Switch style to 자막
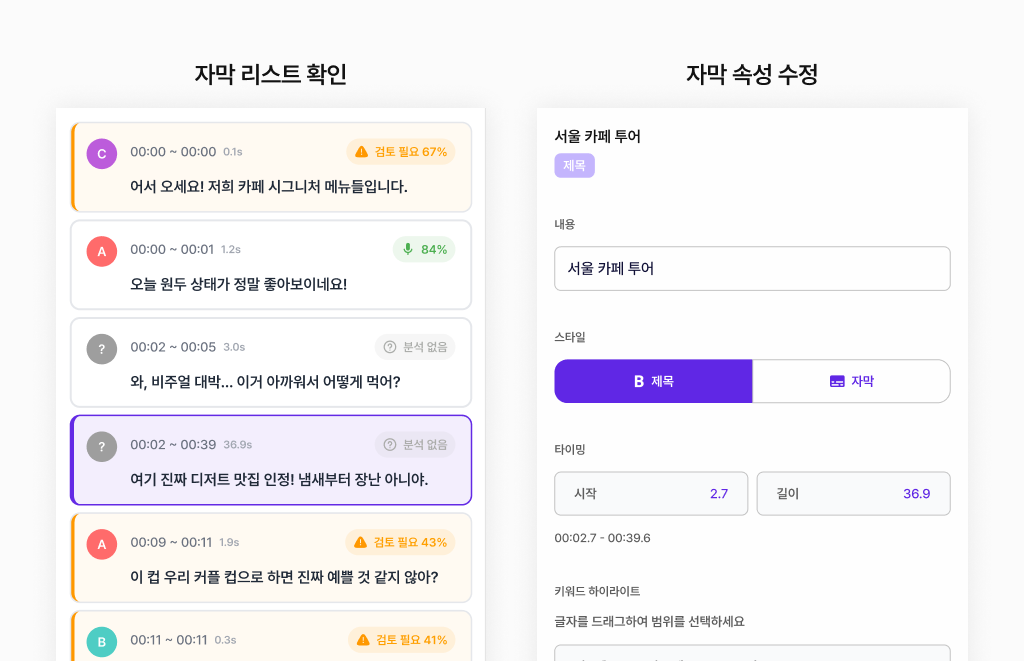This screenshot has height=661, width=1024. tap(851, 381)
